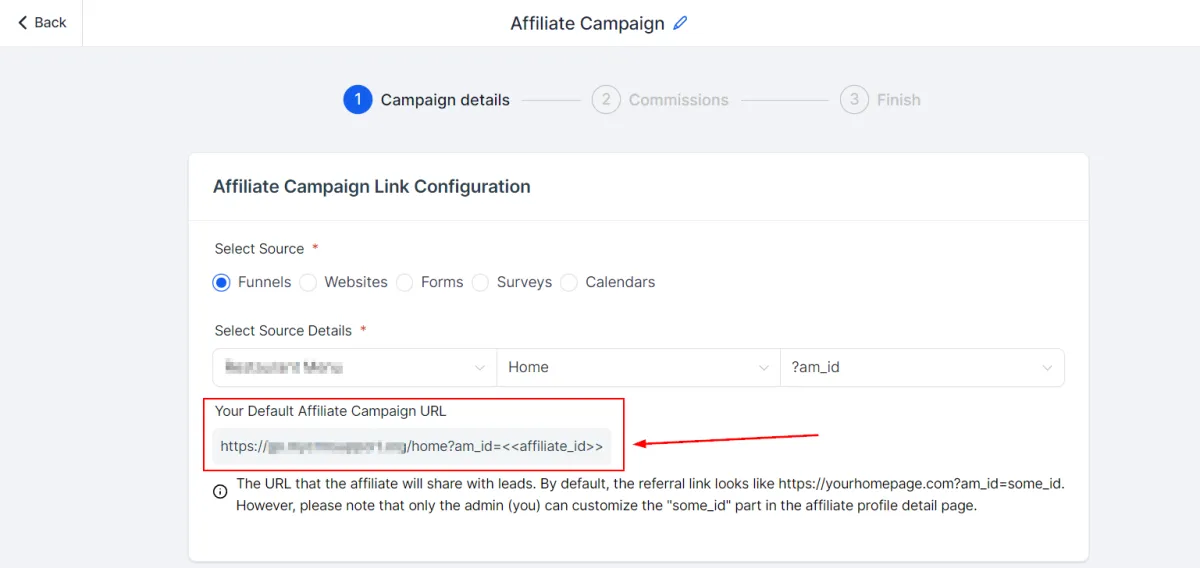The height and width of the screenshot is (568, 1200).
Task: Click the Default Affiliate Campaign URL field
Action: tap(412, 446)
